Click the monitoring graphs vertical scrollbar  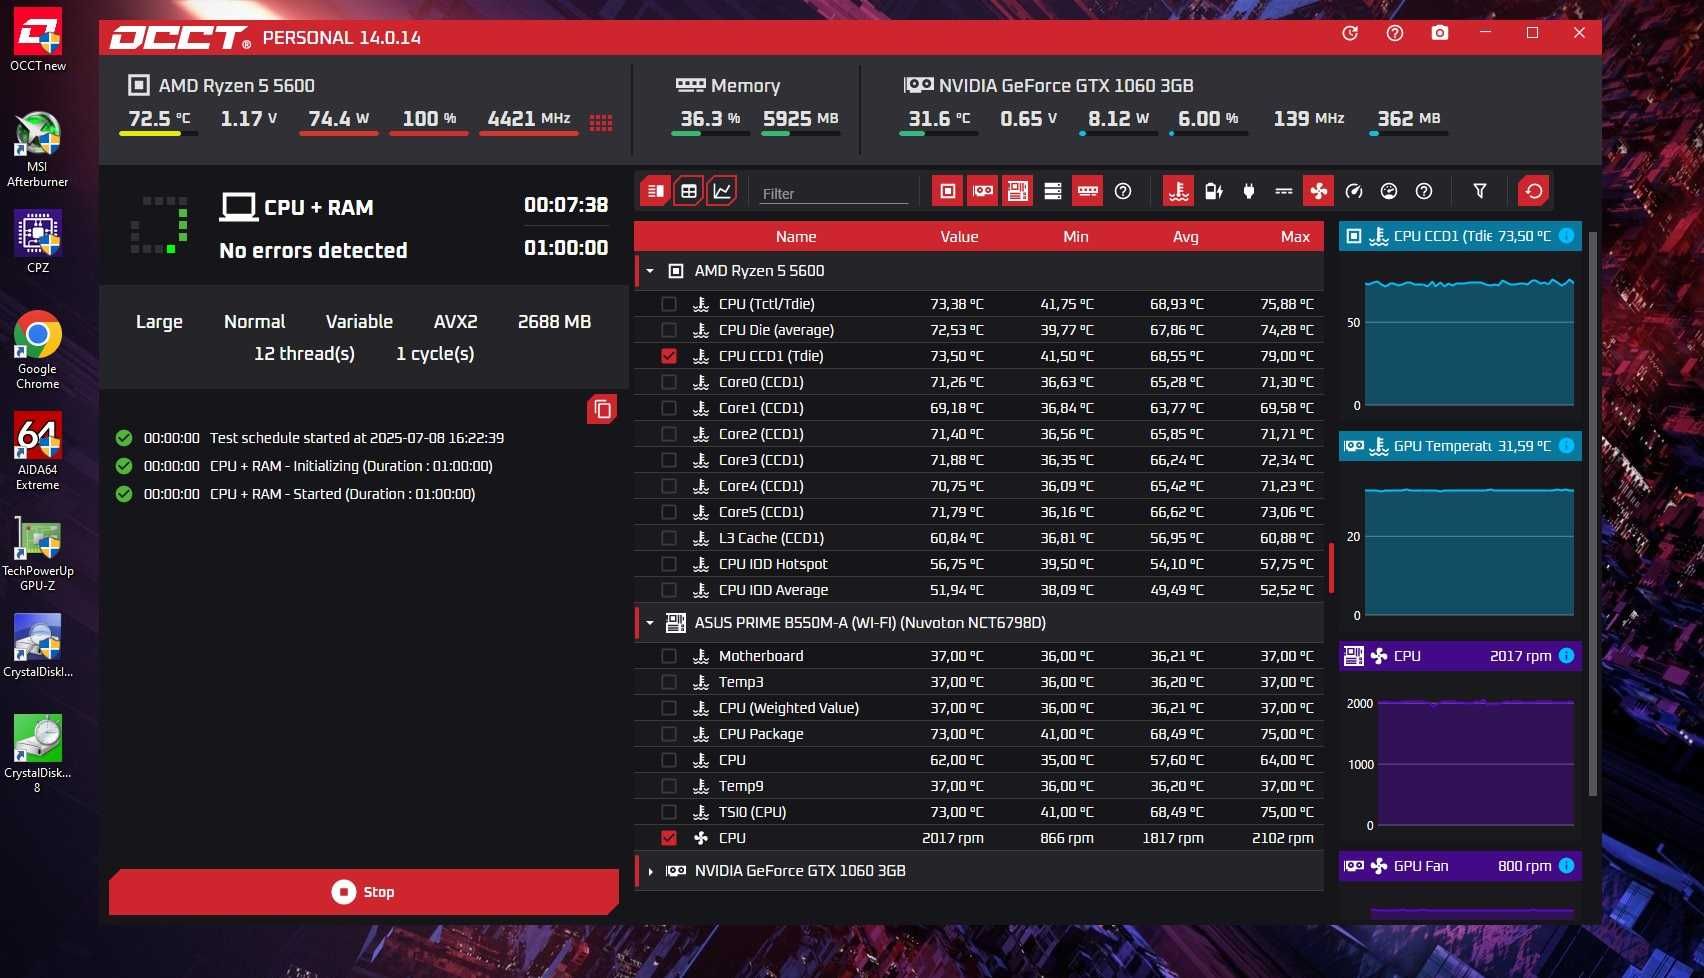tap(1593, 514)
